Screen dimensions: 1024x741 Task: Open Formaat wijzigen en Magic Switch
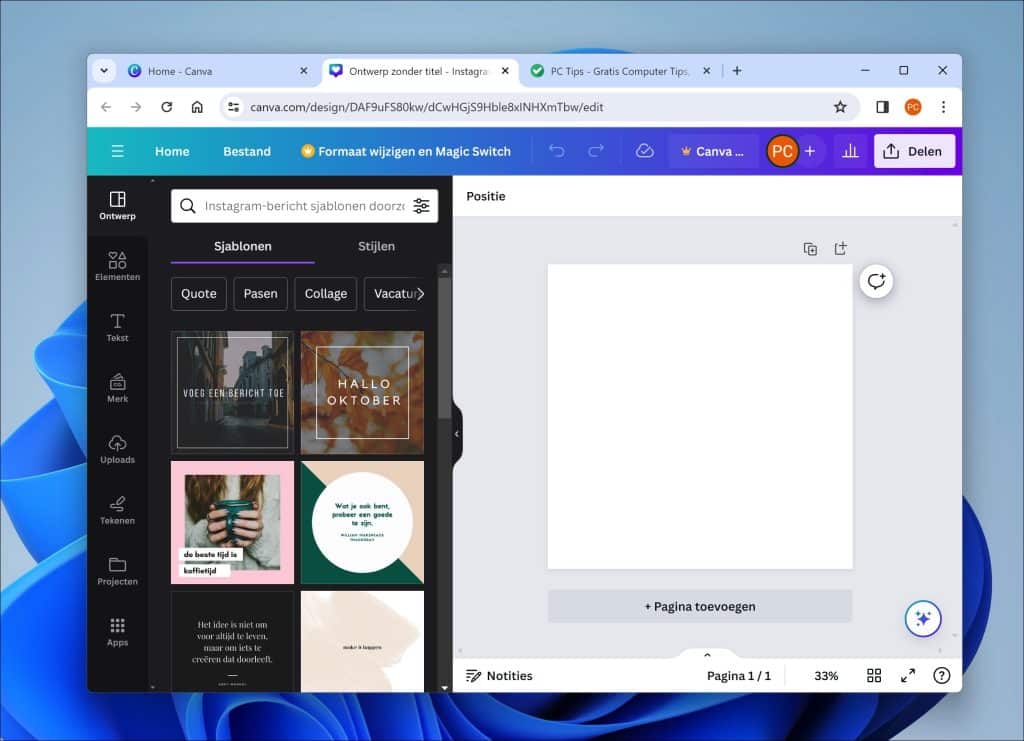406,151
